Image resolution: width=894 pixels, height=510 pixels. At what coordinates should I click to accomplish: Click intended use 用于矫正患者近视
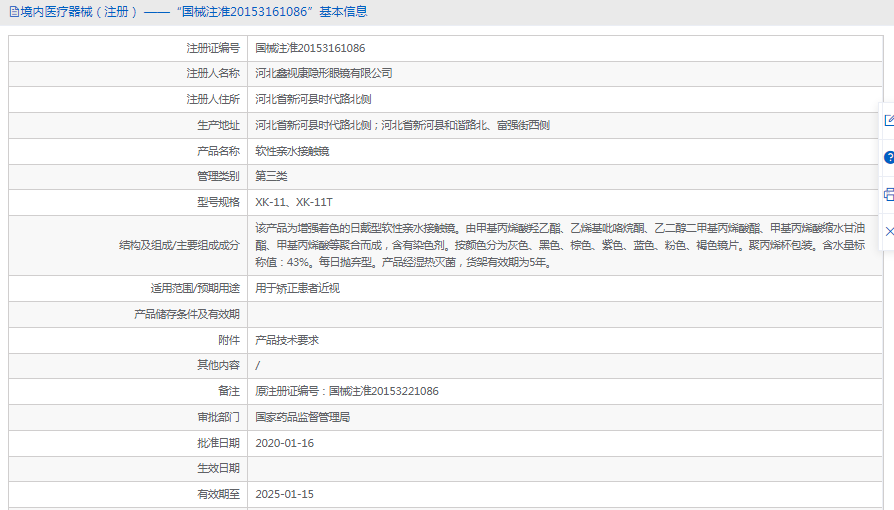(x=297, y=288)
